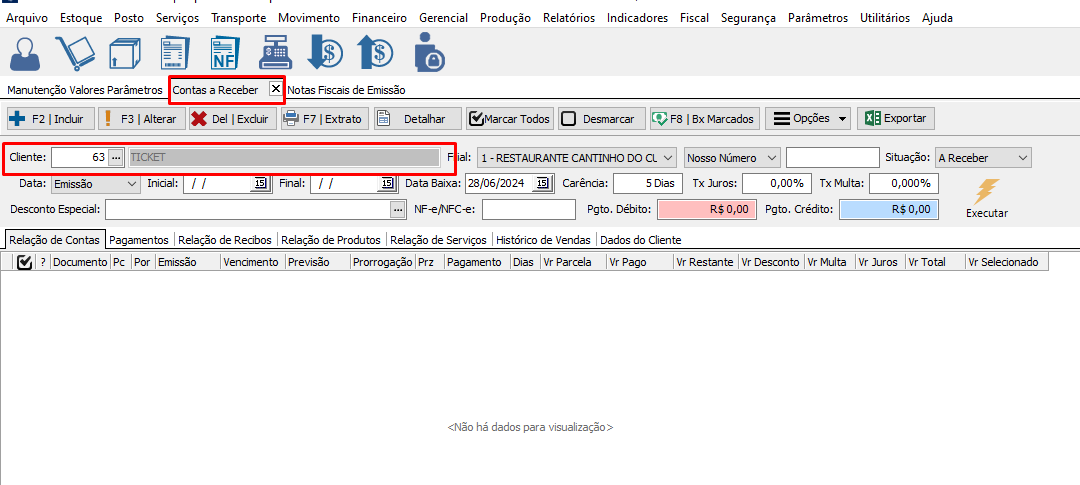Click the Desmarcar checkbox button
This screenshot has width=1080, height=485.
pyautogui.click(x=599, y=119)
